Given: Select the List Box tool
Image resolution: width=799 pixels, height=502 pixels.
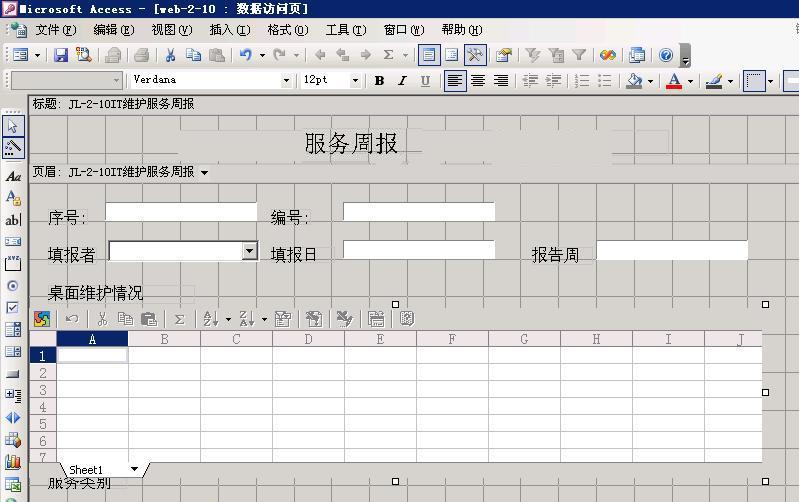Looking at the screenshot, I should (x=13, y=352).
